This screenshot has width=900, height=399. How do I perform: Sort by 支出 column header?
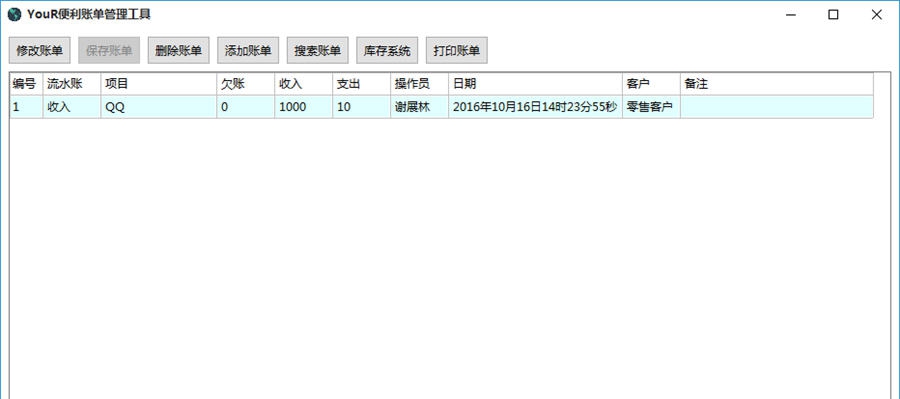[x=362, y=84]
